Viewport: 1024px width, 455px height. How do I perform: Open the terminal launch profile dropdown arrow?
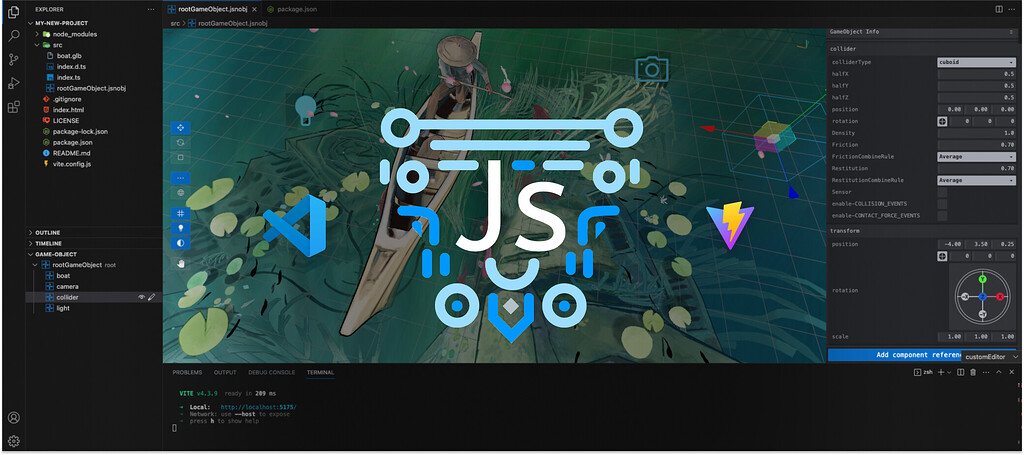950,372
